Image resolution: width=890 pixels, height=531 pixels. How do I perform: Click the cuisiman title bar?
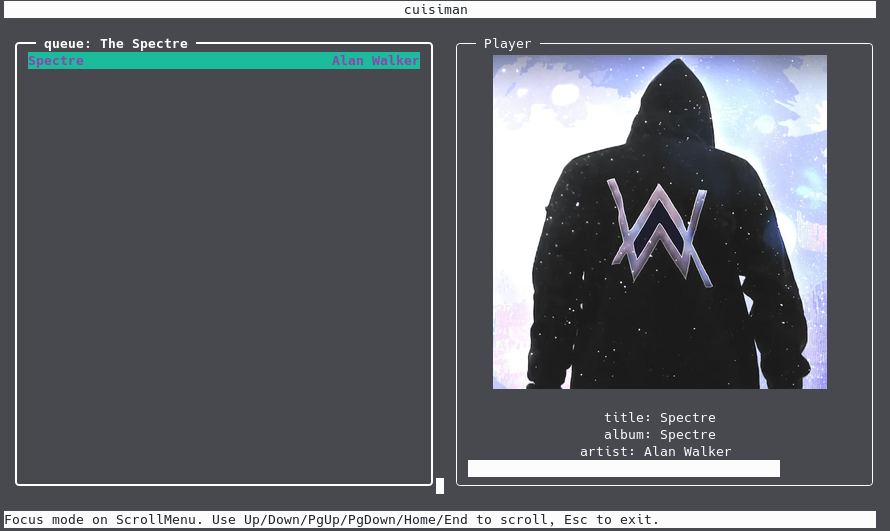point(440,10)
